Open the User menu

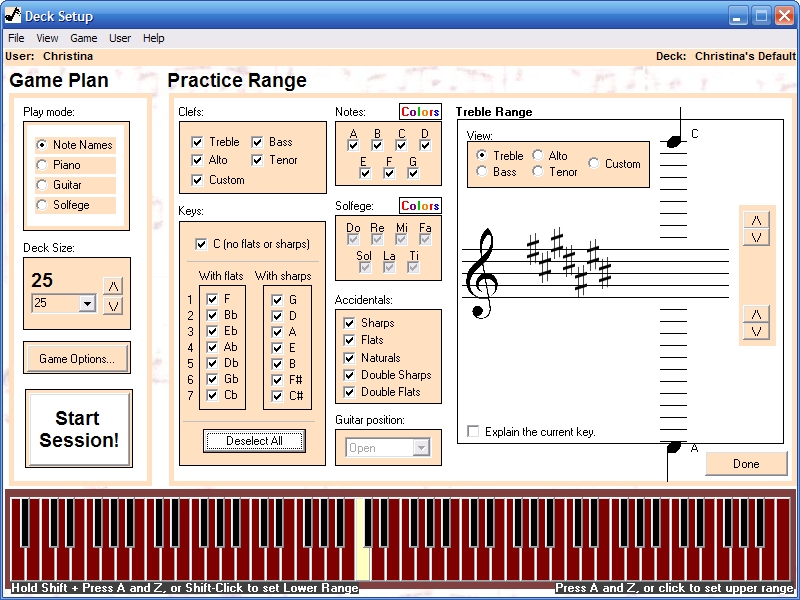(x=120, y=38)
